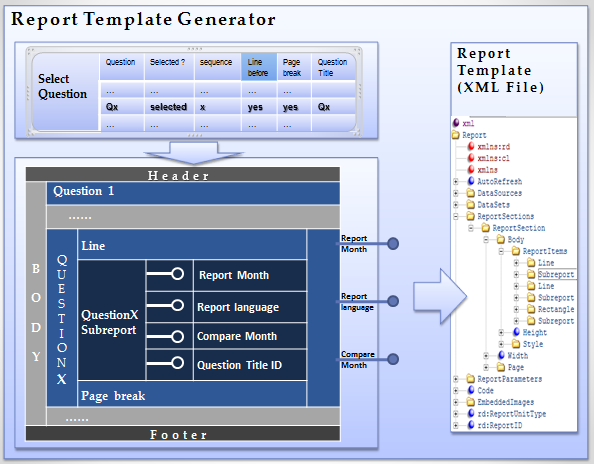The image size is (594, 464).
Task: Click the 'Line' block in Question X
Action: 192,244
